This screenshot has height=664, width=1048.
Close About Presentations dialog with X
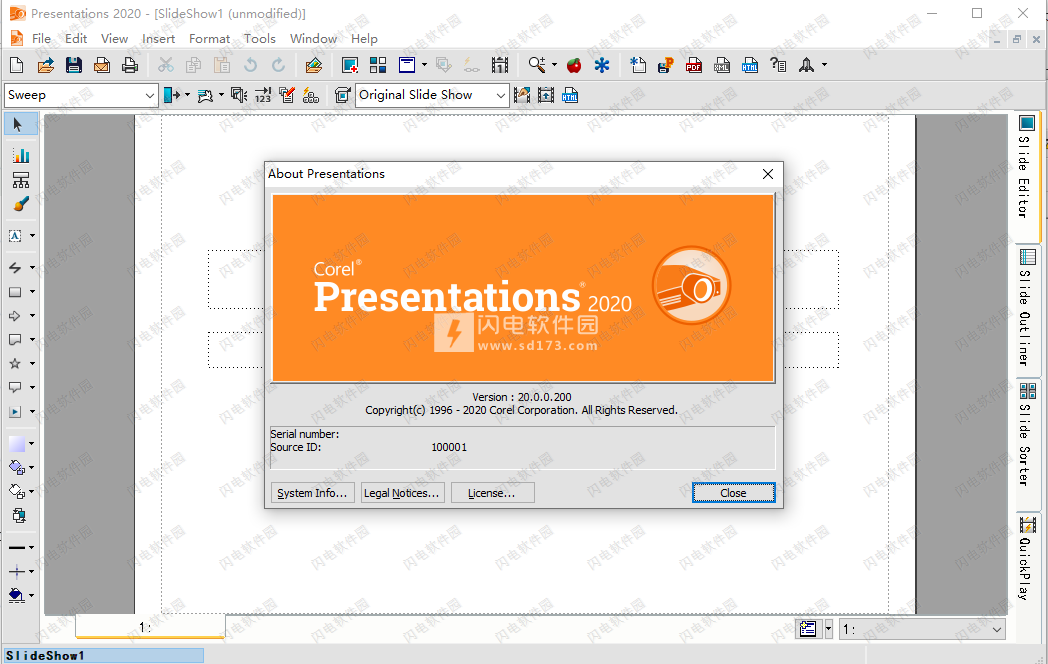[x=768, y=174]
